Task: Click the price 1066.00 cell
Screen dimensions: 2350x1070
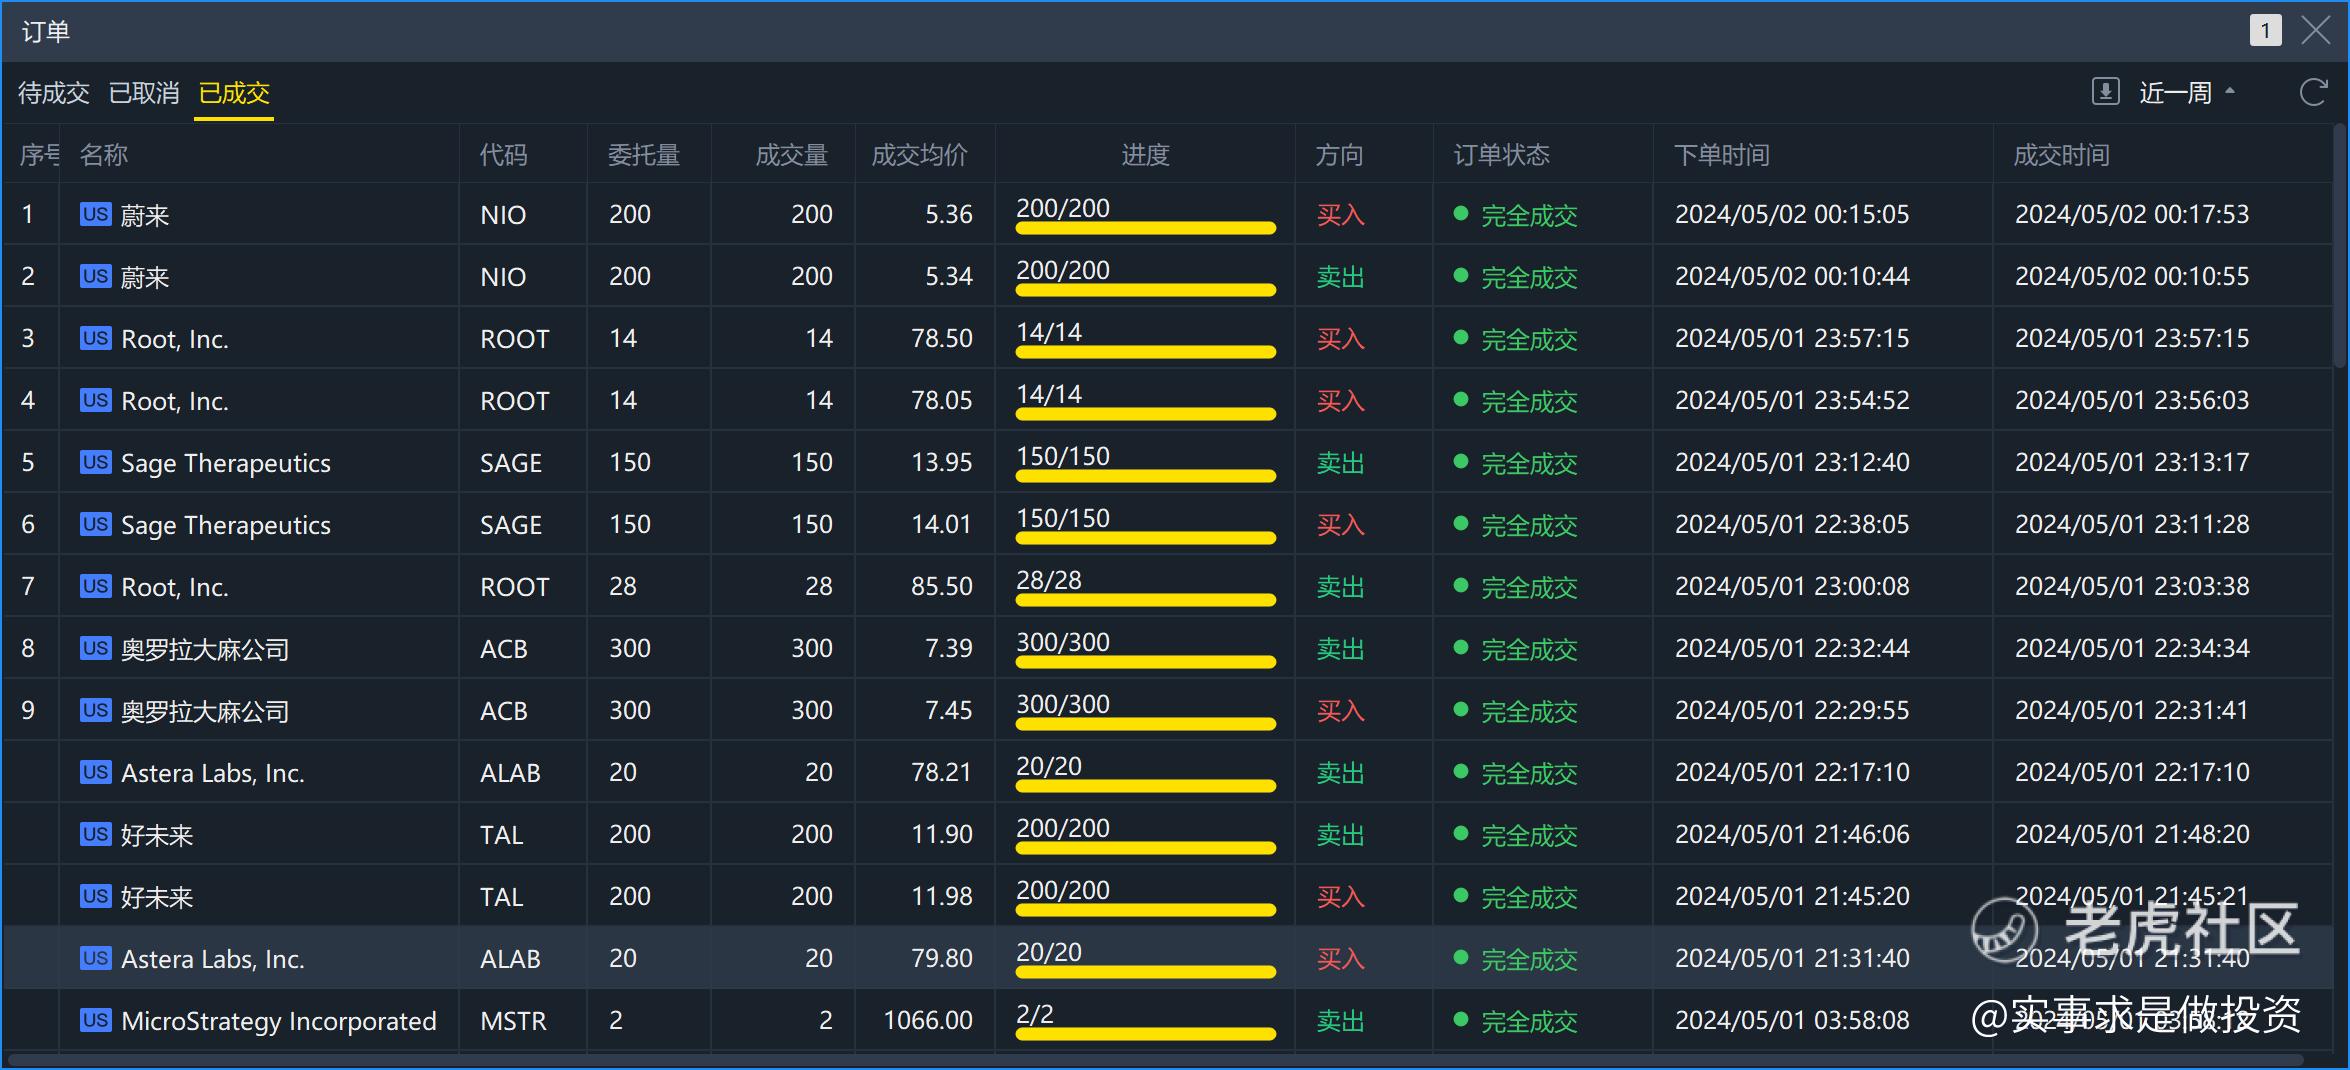Action: (x=928, y=1020)
